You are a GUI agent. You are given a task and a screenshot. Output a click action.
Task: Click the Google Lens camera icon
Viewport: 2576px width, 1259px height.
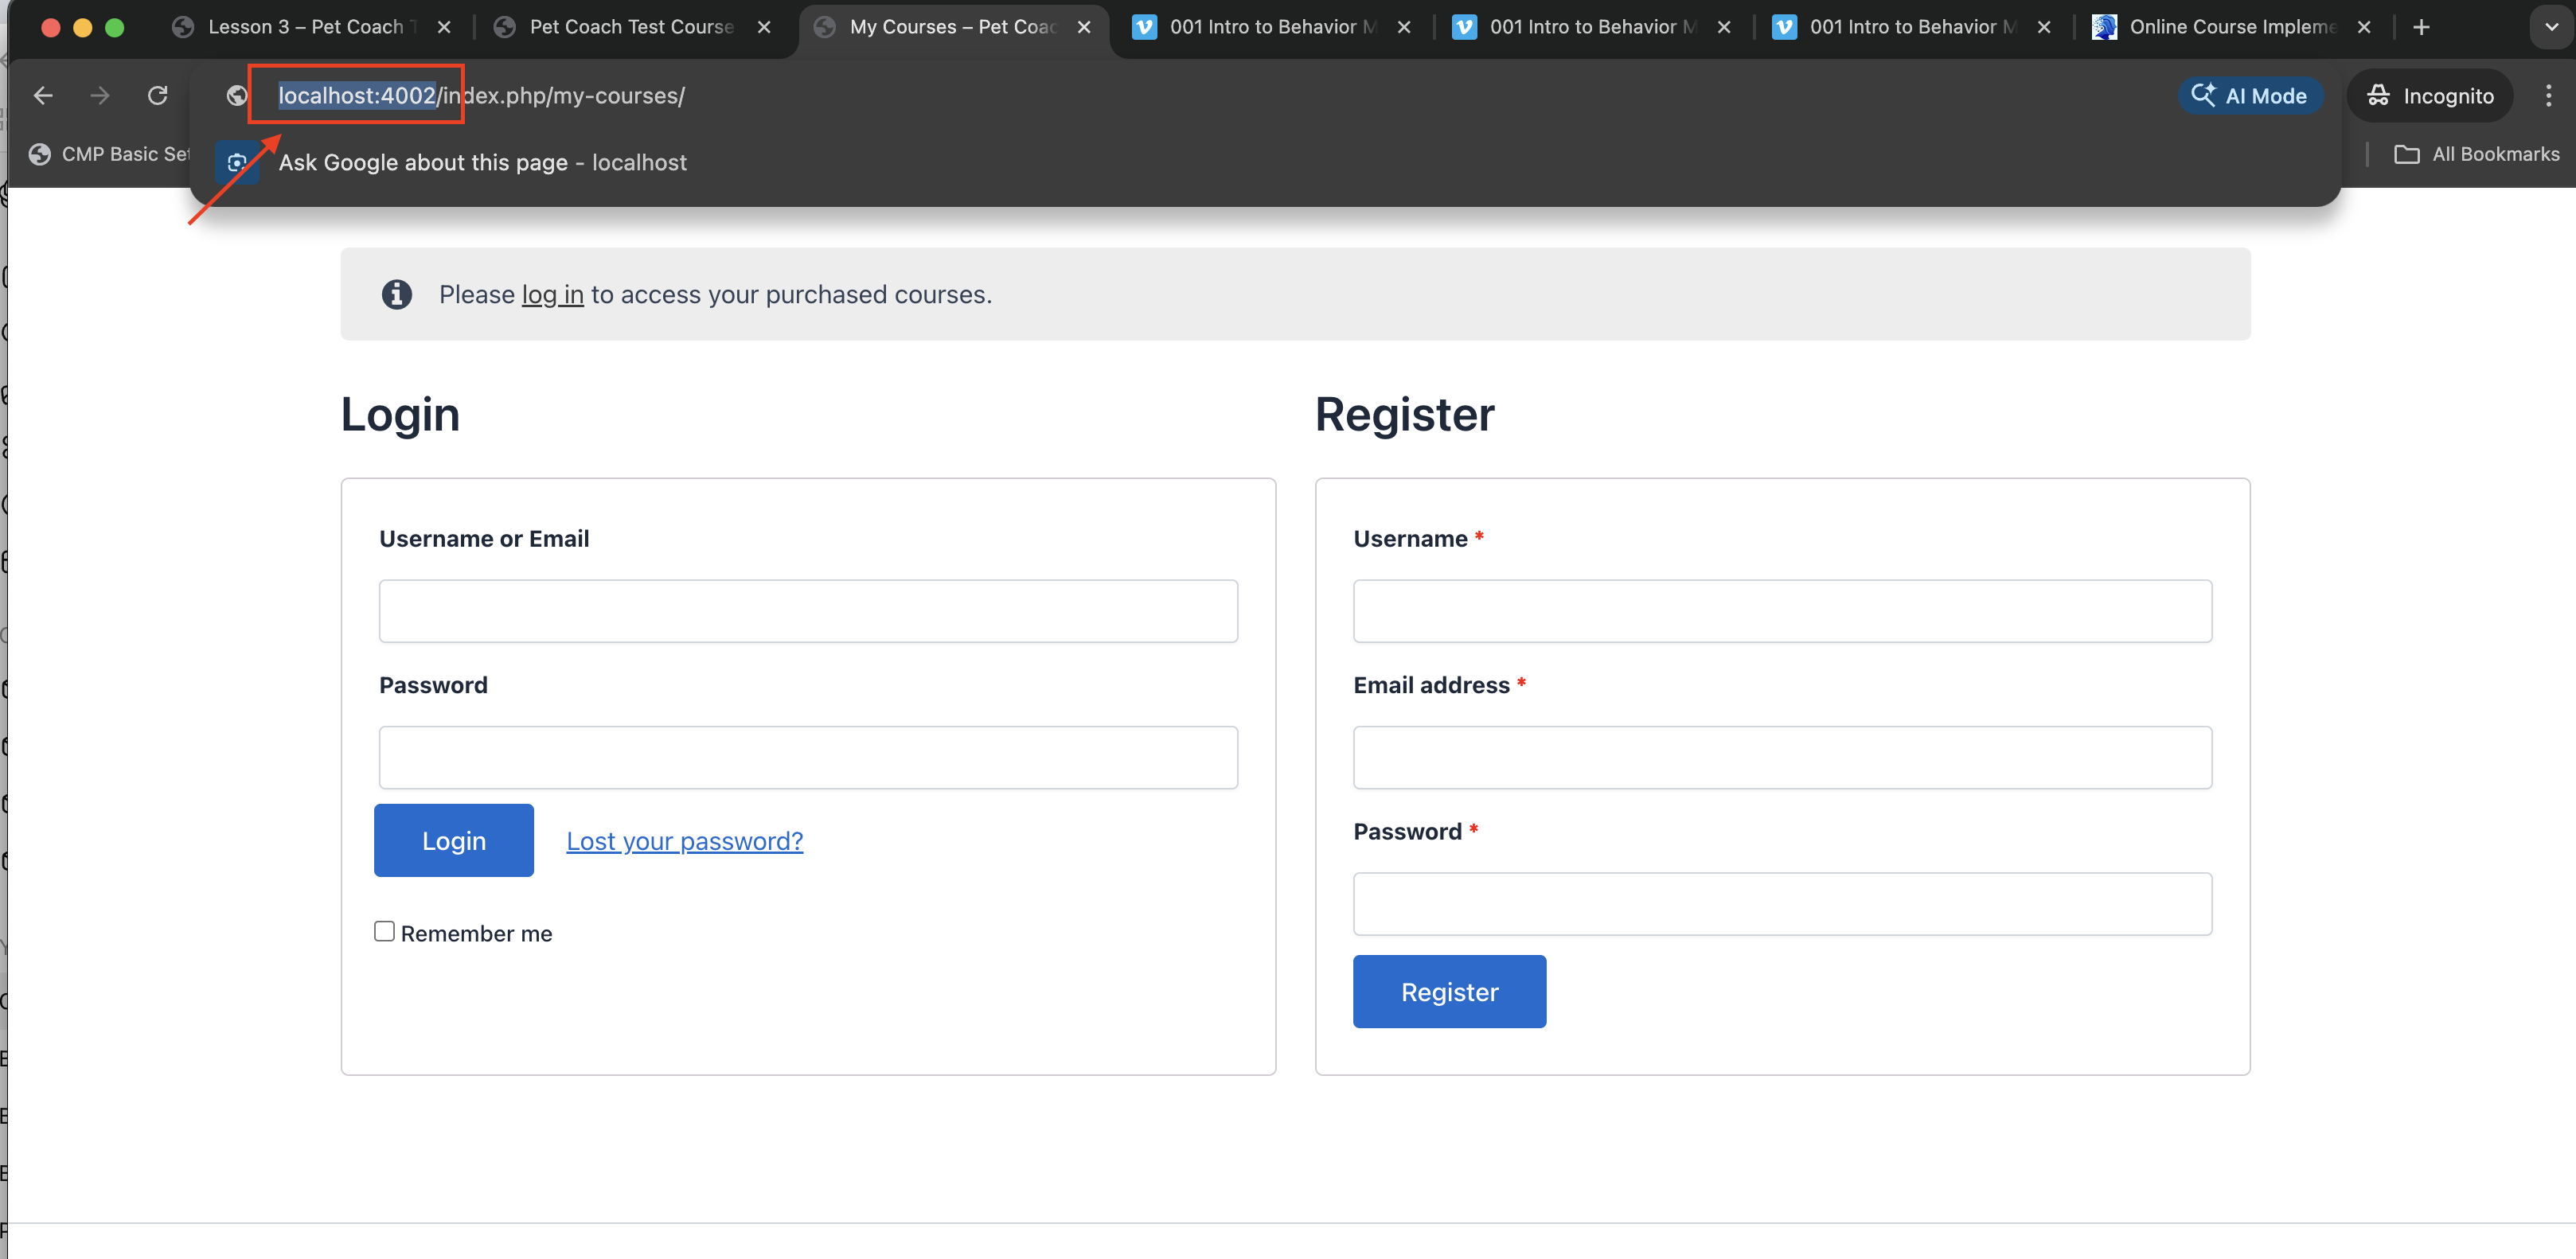237,162
